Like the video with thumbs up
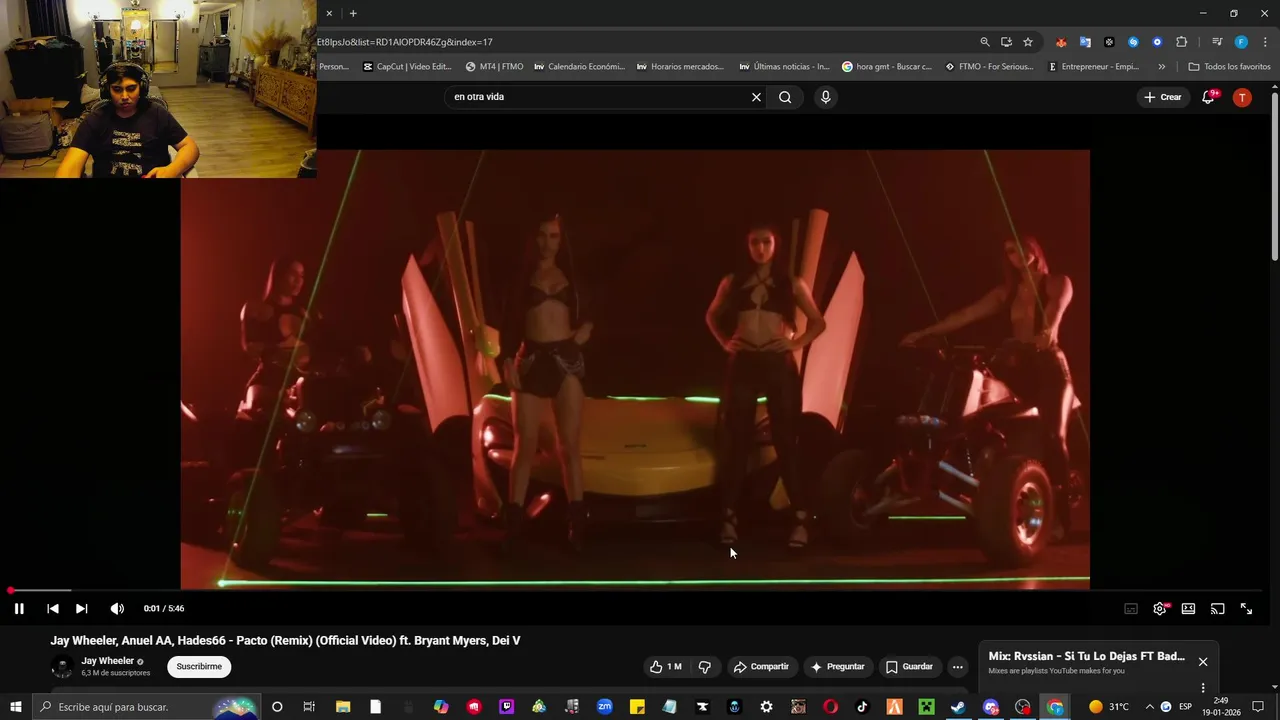 (x=666, y=667)
